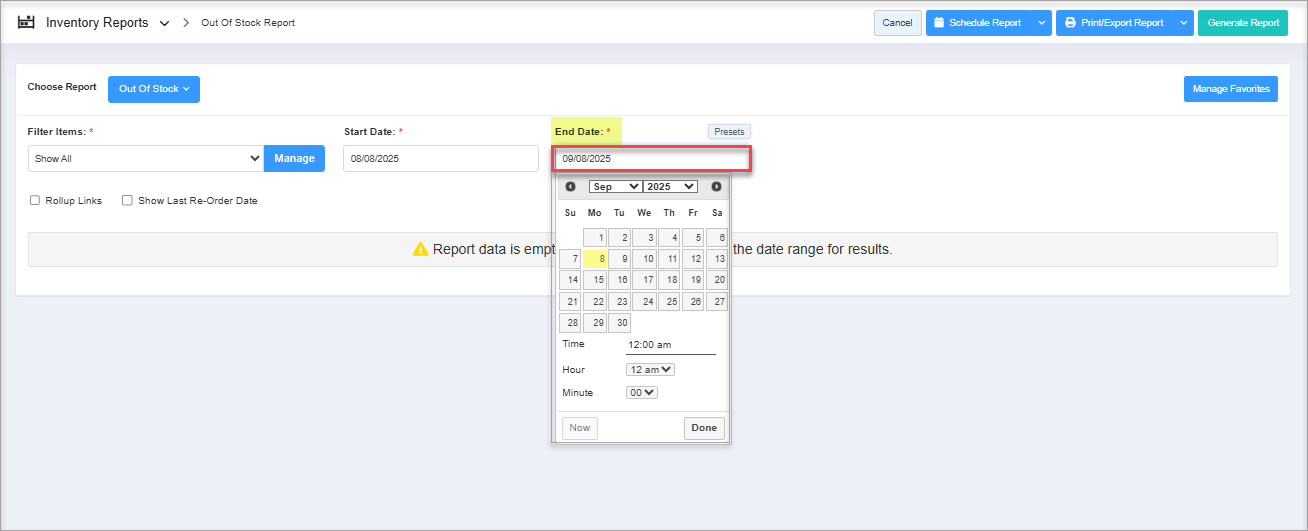The width and height of the screenshot is (1308, 531).
Task: Expand the Schedule Report dropdown arrow
Action: pyautogui.click(x=1041, y=23)
